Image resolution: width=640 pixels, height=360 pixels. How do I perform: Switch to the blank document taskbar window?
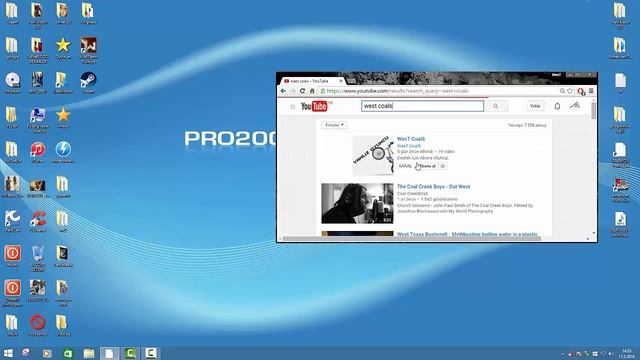[109, 353]
